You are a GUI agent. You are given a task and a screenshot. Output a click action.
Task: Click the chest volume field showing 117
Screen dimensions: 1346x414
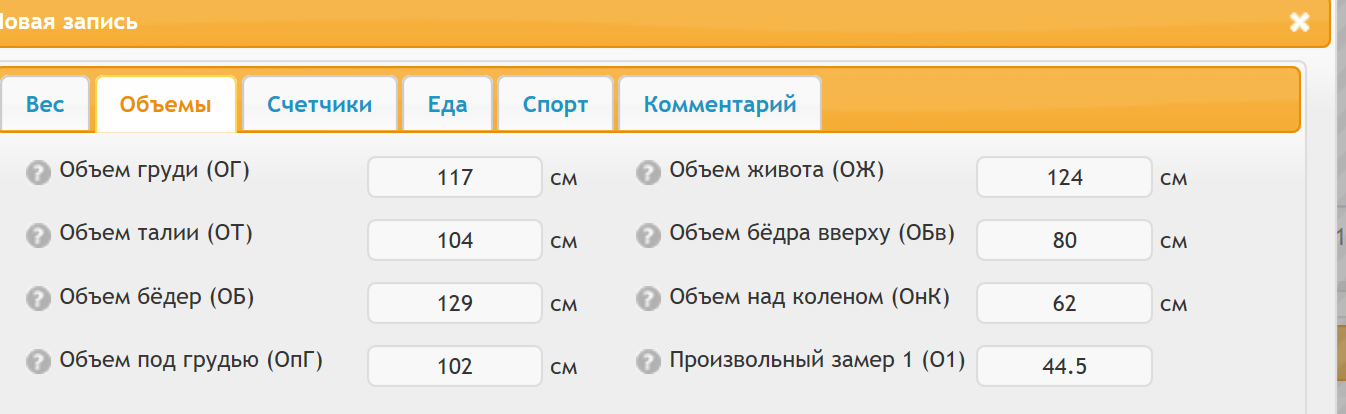[455, 178]
